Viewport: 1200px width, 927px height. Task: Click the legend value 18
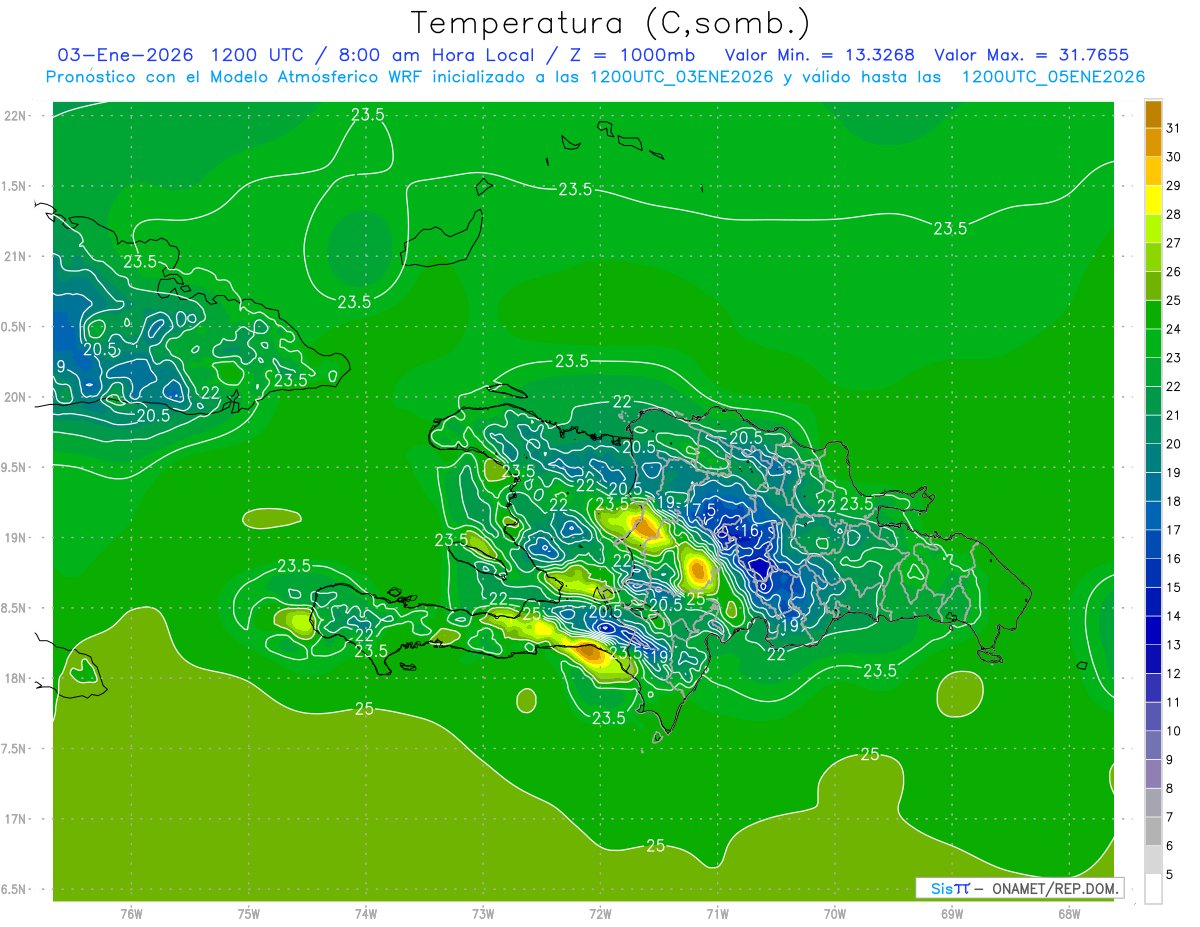click(x=1174, y=501)
